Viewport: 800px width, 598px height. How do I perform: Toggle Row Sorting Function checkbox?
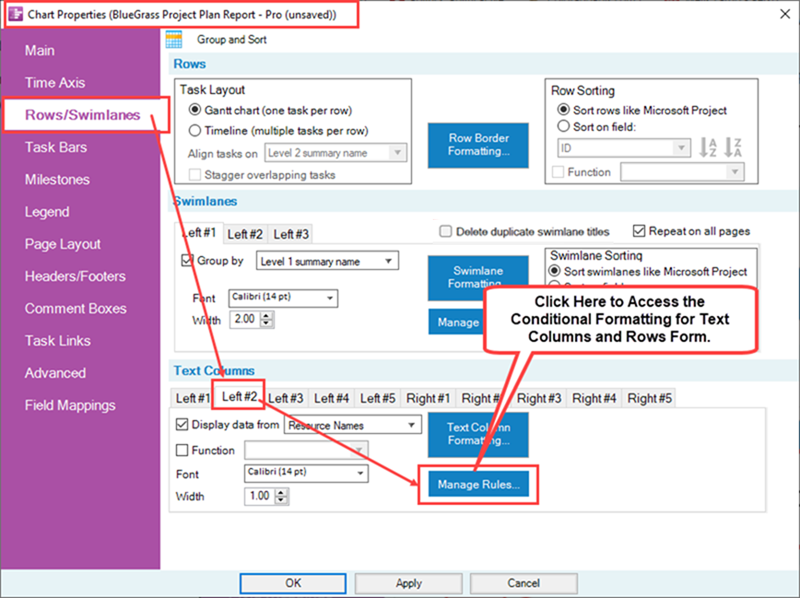(558, 172)
